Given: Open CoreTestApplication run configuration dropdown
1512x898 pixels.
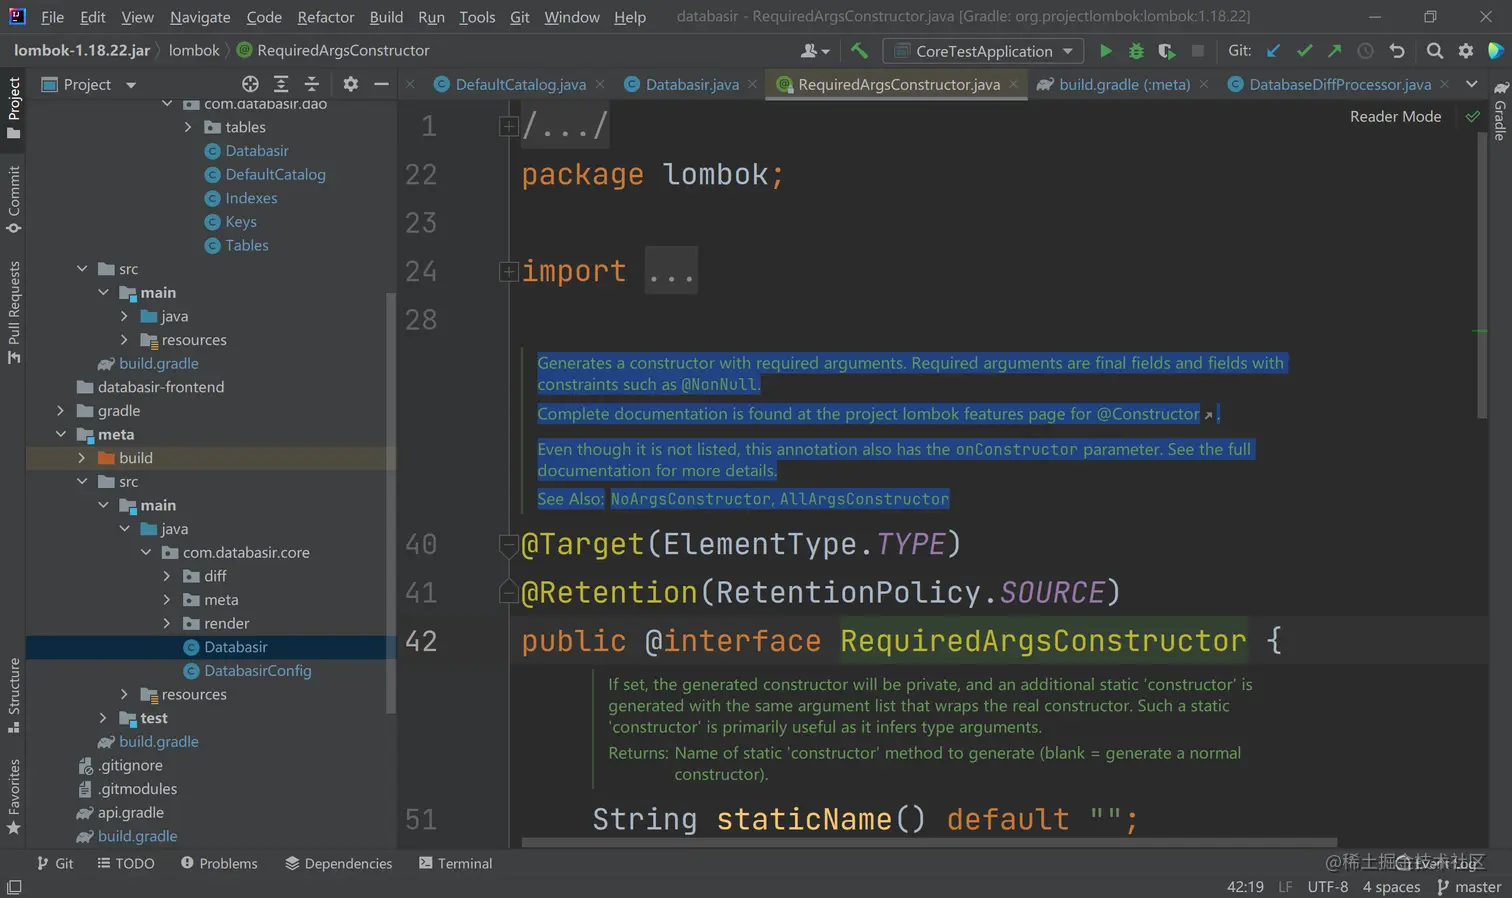Looking at the screenshot, I should (984, 51).
